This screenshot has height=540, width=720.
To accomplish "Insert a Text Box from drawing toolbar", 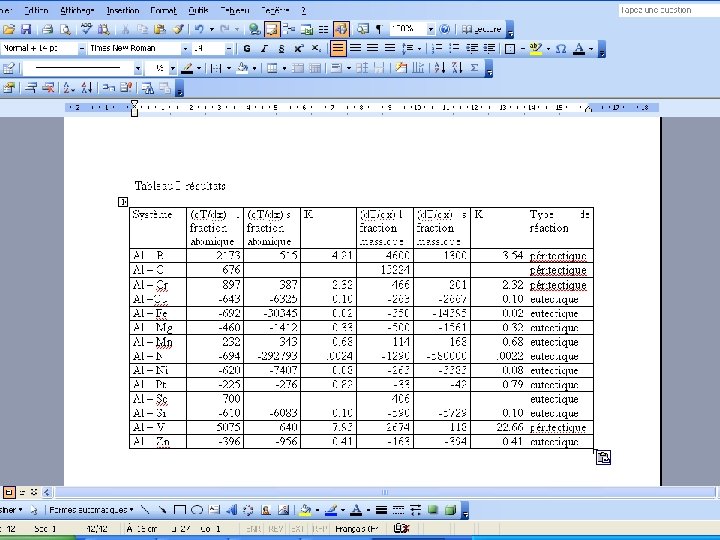I will pos(214,510).
